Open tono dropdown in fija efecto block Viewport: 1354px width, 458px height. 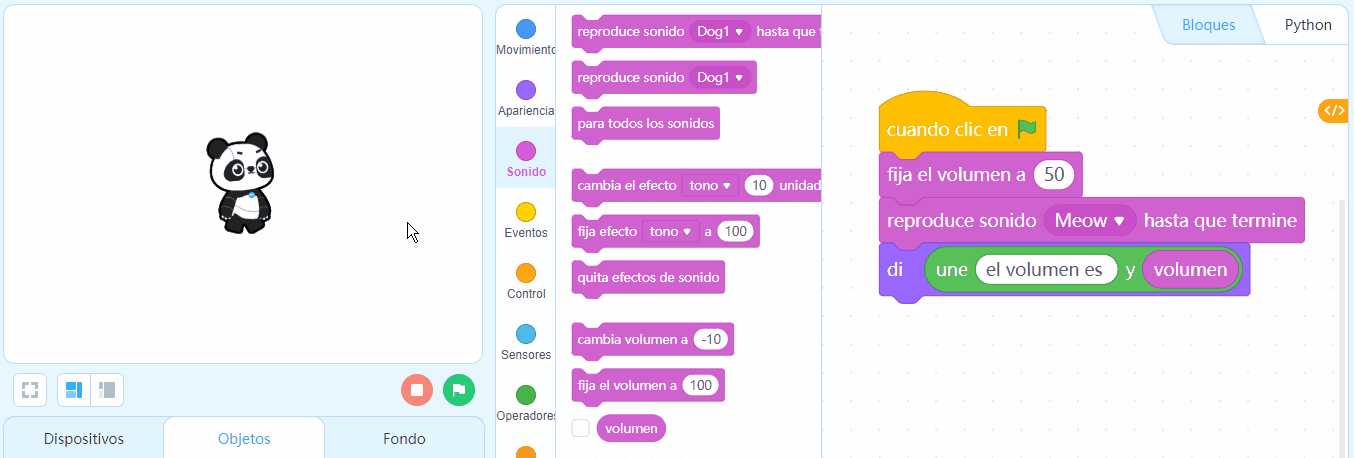pyautogui.click(x=670, y=231)
